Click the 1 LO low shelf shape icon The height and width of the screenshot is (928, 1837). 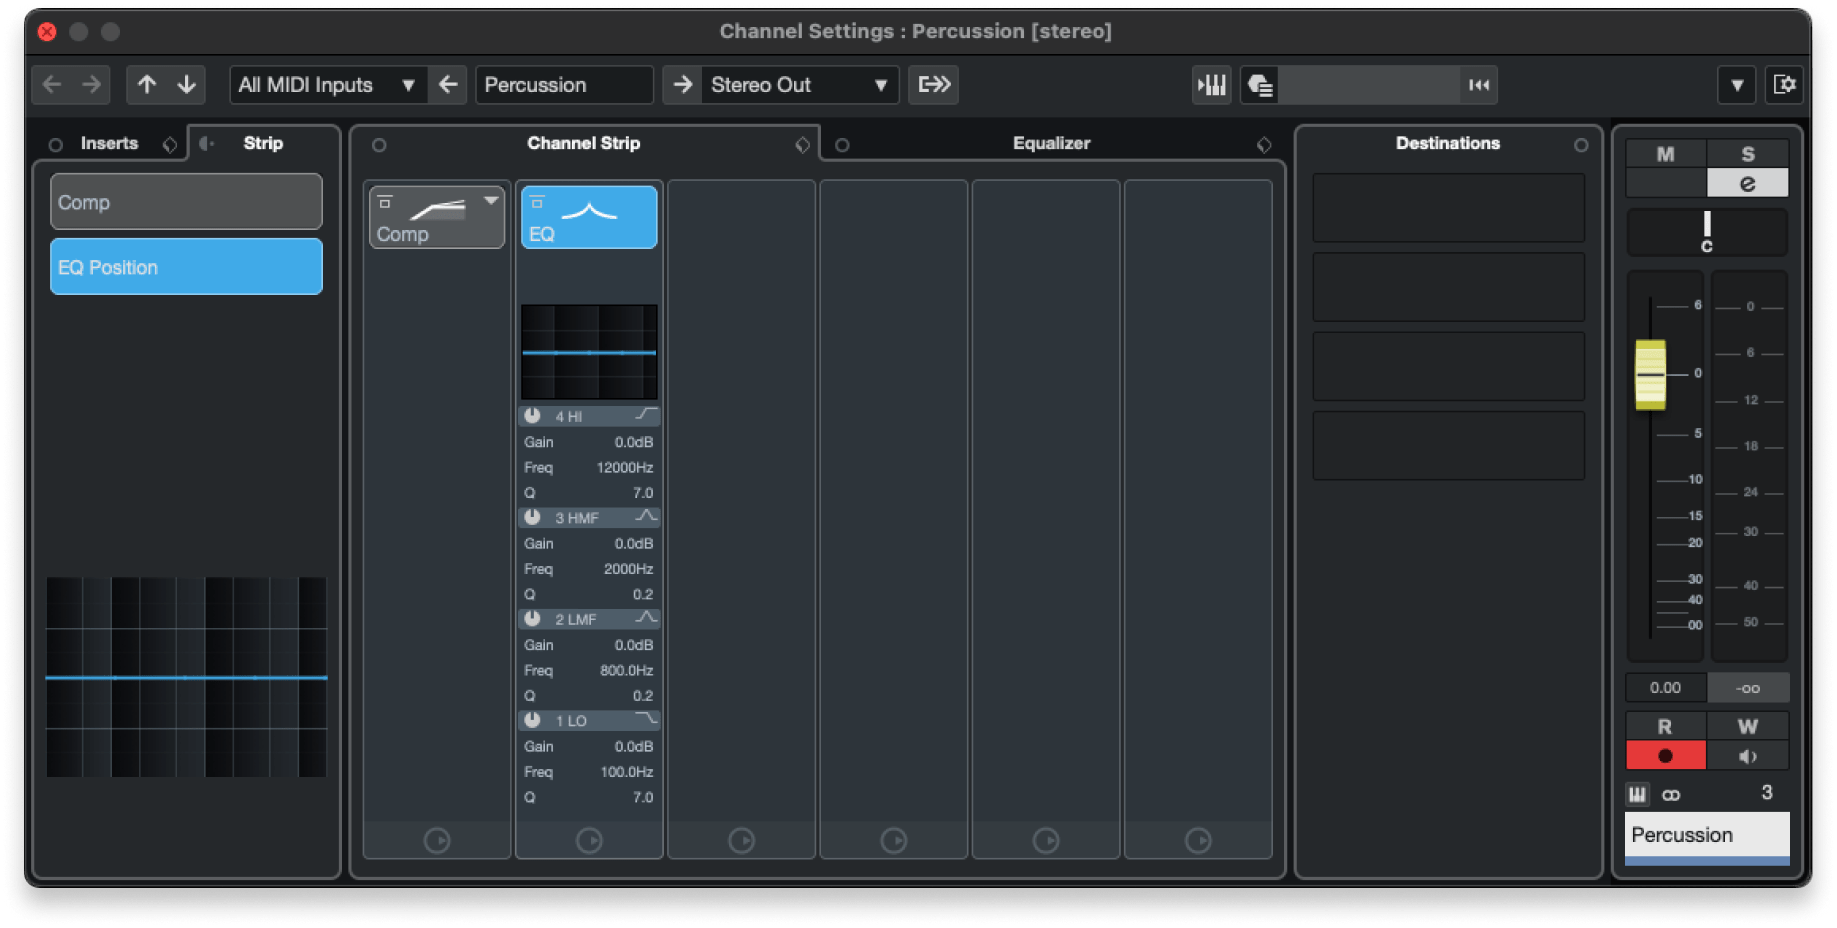(x=646, y=720)
